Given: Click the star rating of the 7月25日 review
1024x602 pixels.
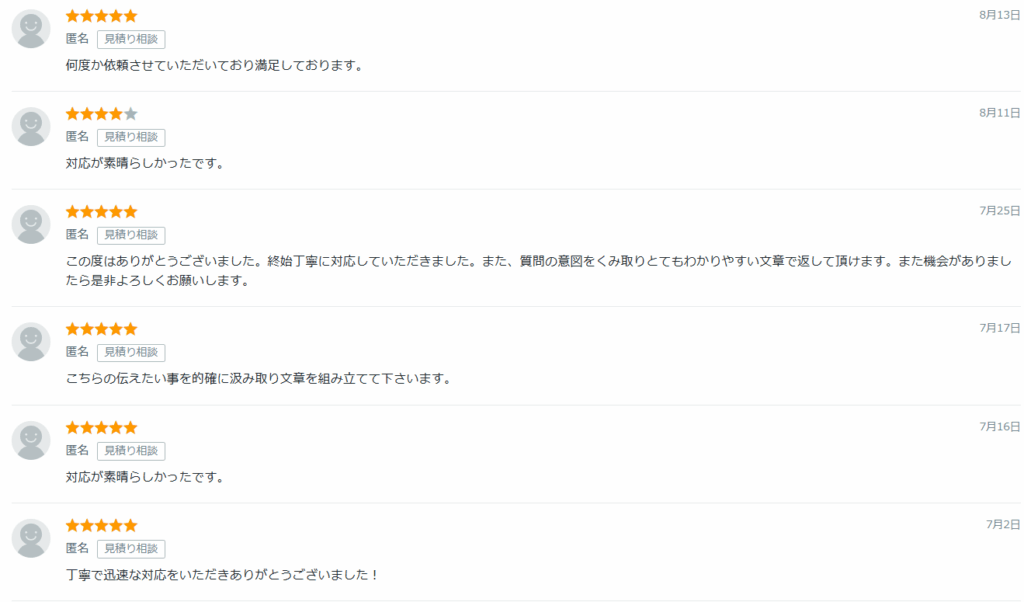Looking at the screenshot, I should [x=101, y=212].
